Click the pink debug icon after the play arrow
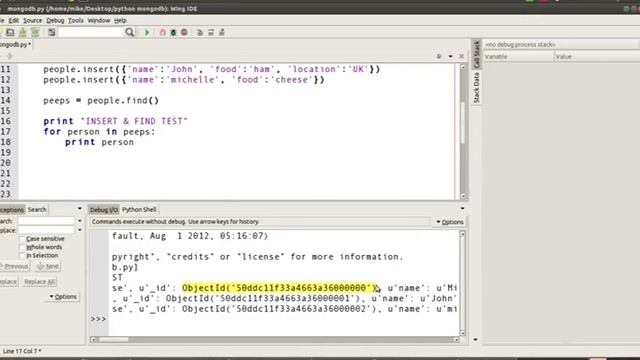This screenshot has width=640, height=360. [162, 32]
